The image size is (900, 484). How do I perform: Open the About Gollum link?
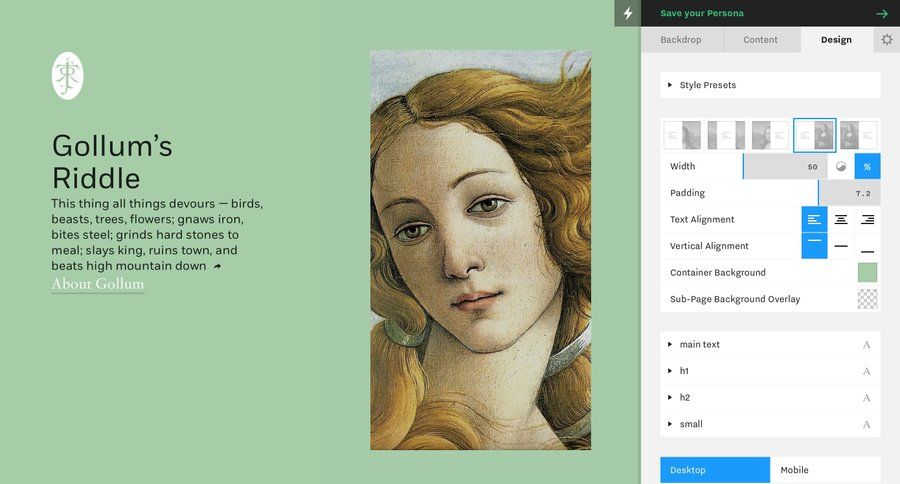(98, 284)
